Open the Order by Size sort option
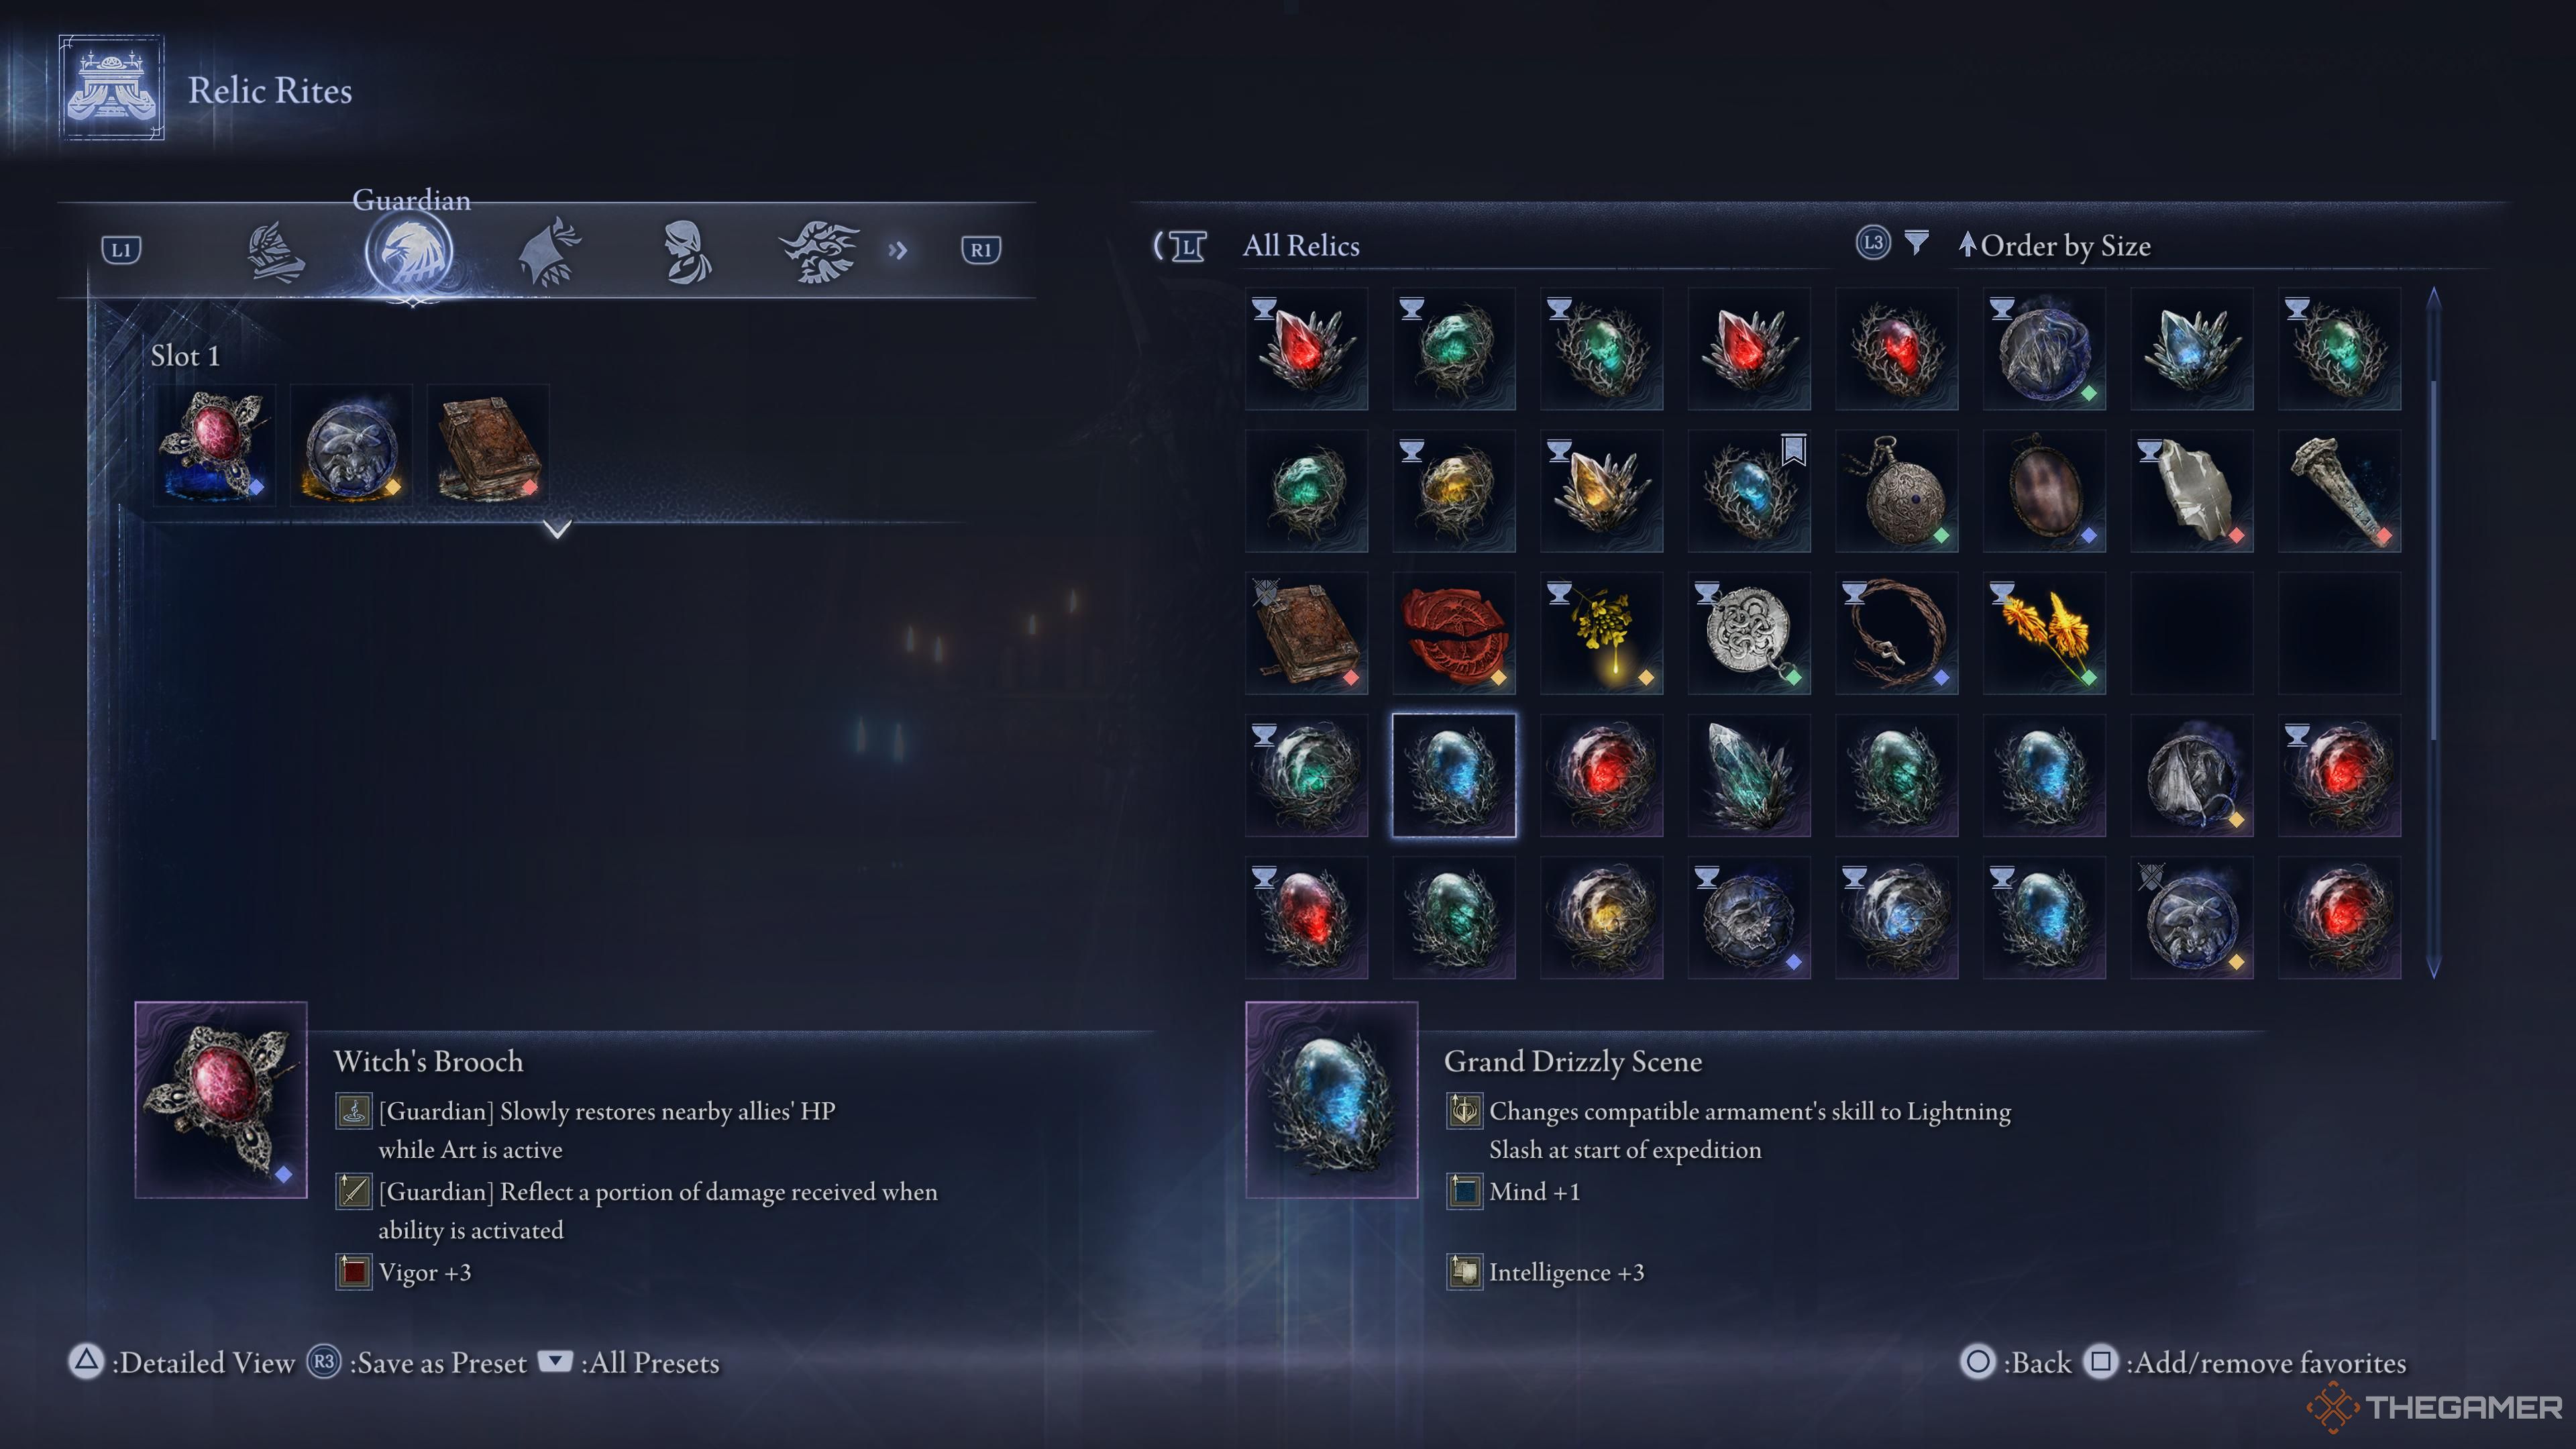2576x1449 pixels. coord(2055,246)
